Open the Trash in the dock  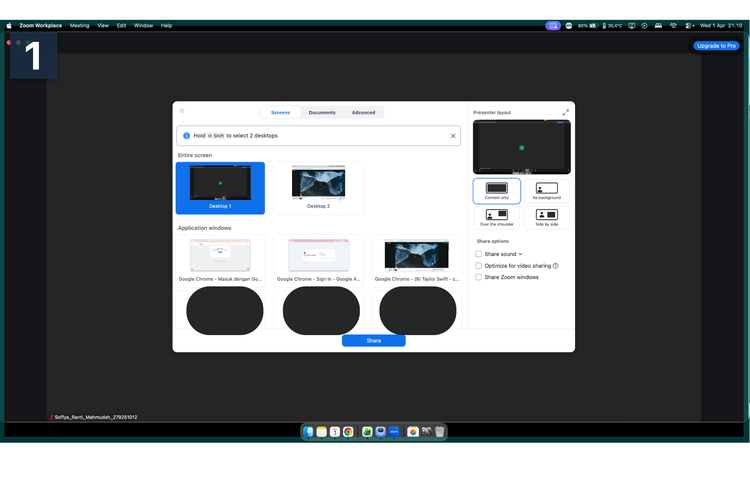pyautogui.click(x=440, y=432)
